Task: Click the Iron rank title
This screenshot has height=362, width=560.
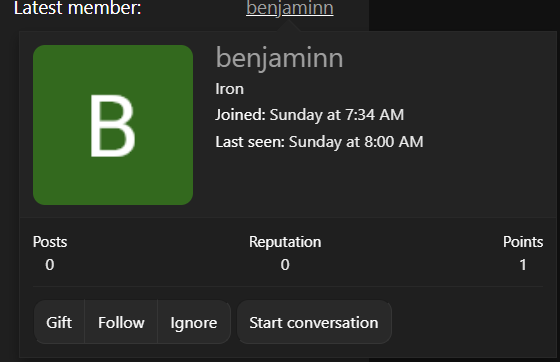Action: [x=229, y=89]
